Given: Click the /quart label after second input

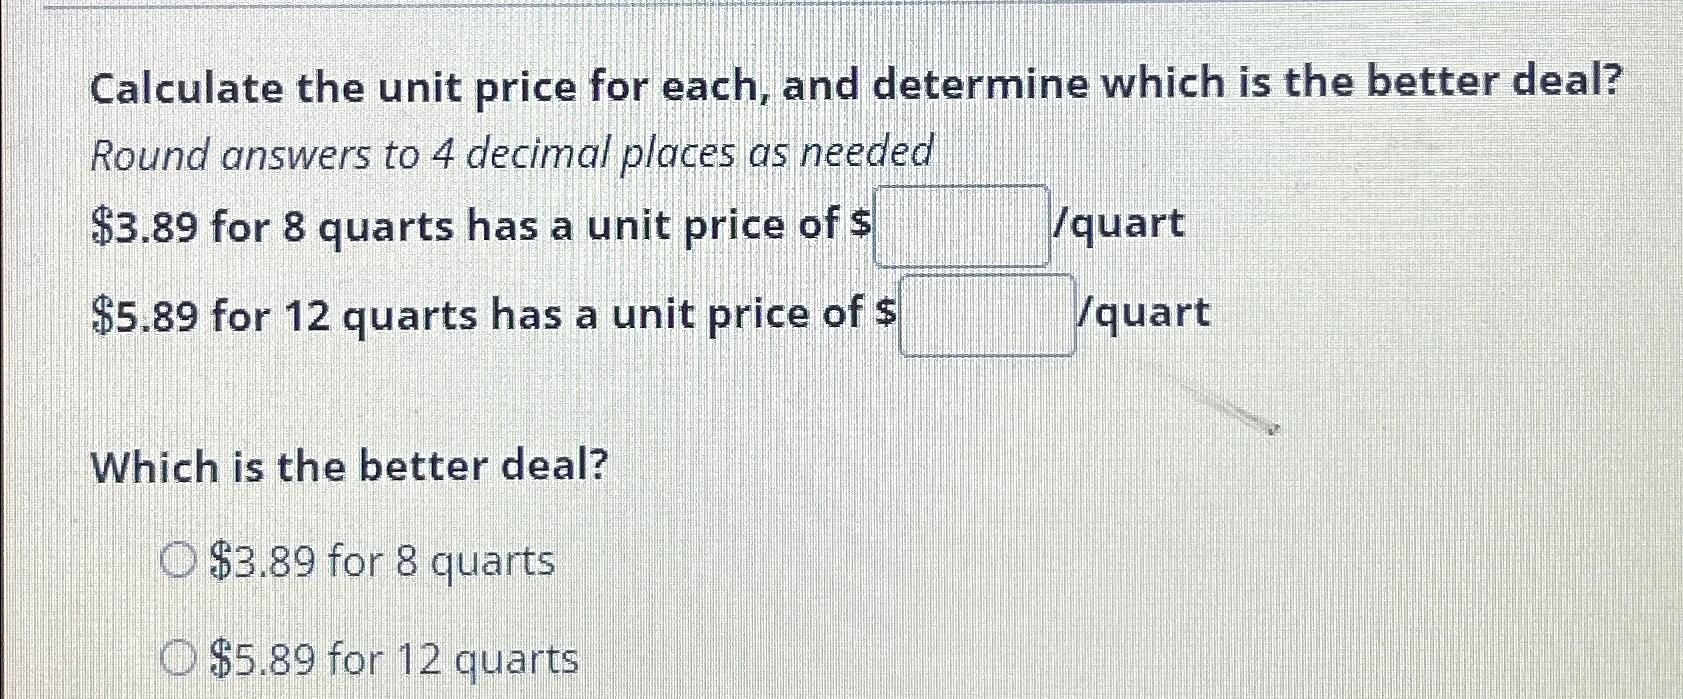Looking at the screenshot, I should tap(1145, 314).
